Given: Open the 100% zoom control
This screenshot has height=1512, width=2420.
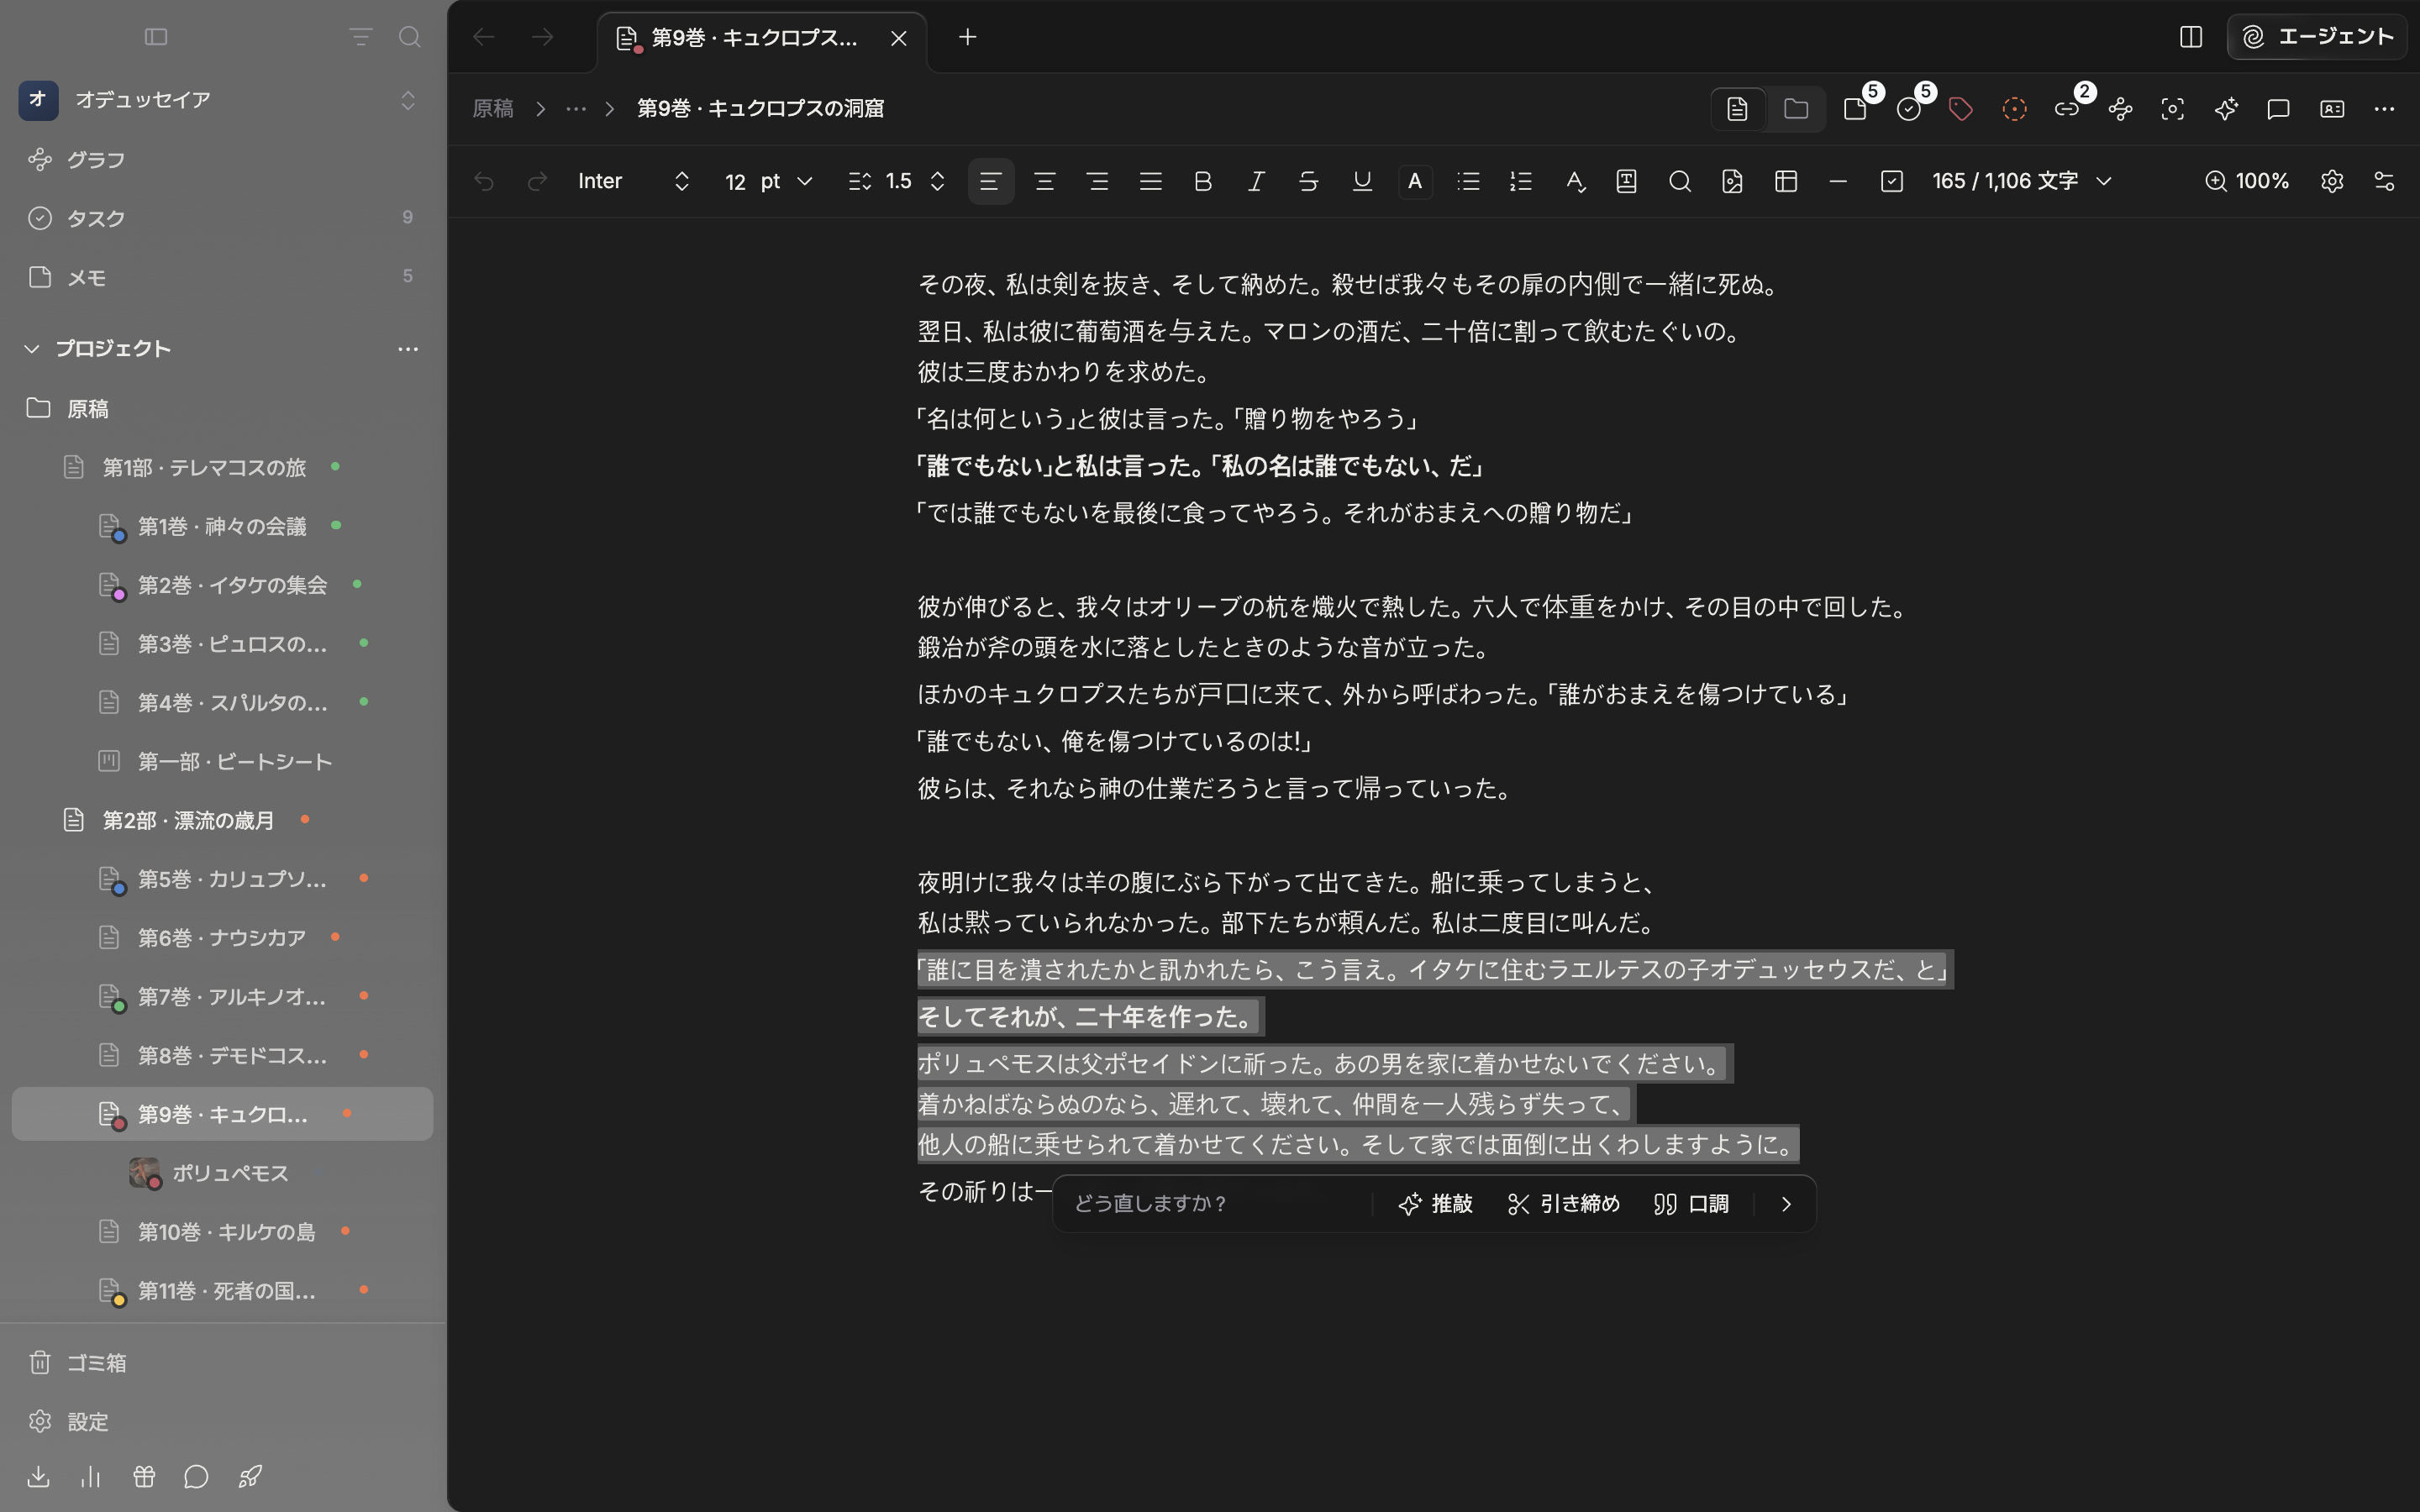Looking at the screenshot, I should (2247, 181).
